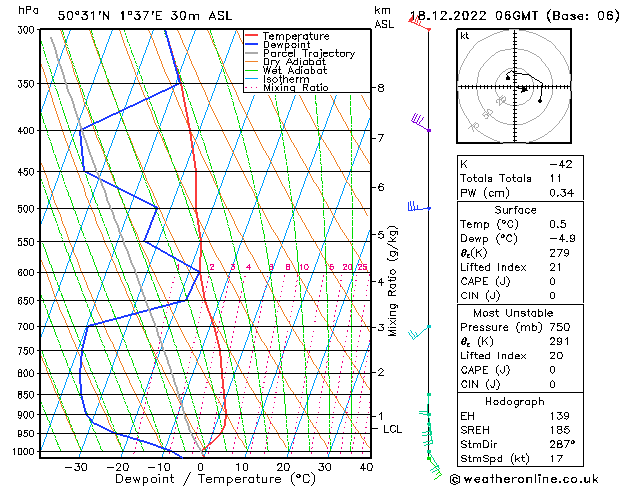
Task: Click the 'Dewpoint / Temperature (°C)' axis title
Action: 215,479
